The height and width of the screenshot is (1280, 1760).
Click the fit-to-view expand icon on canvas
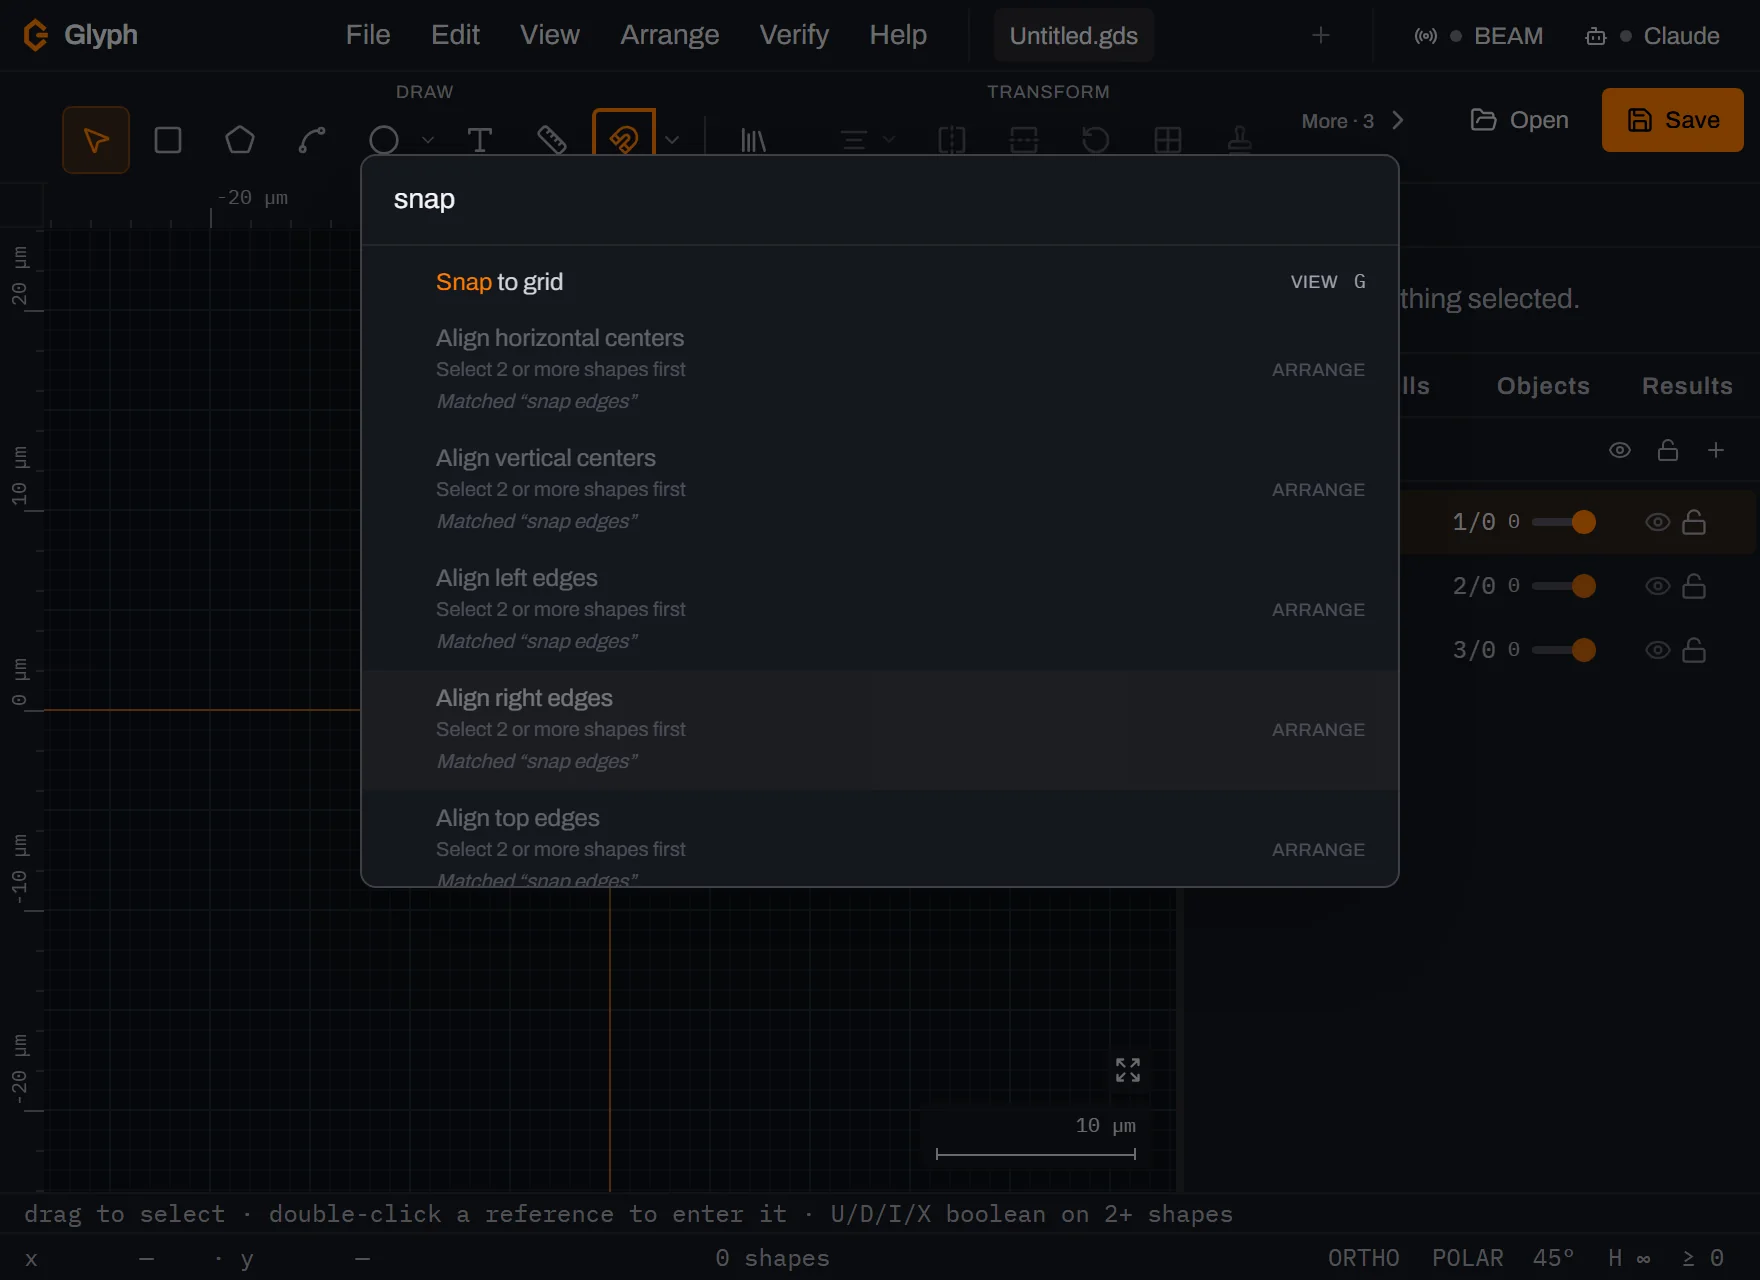pyautogui.click(x=1128, y=1070)
